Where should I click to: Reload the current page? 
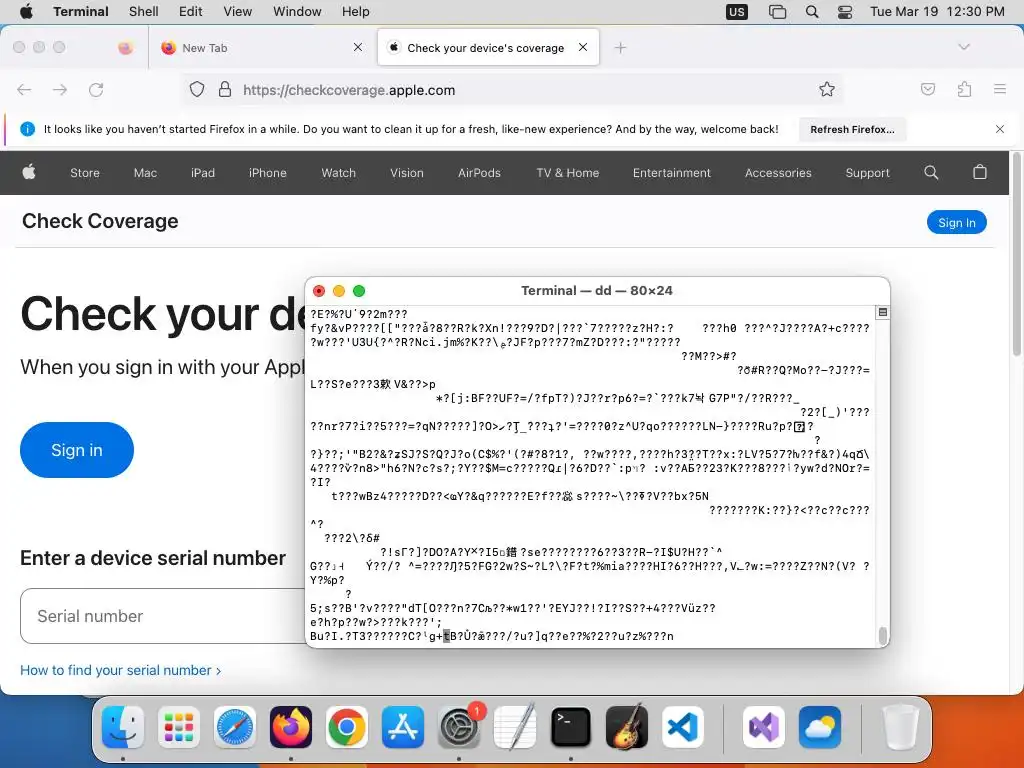(96, 89)
